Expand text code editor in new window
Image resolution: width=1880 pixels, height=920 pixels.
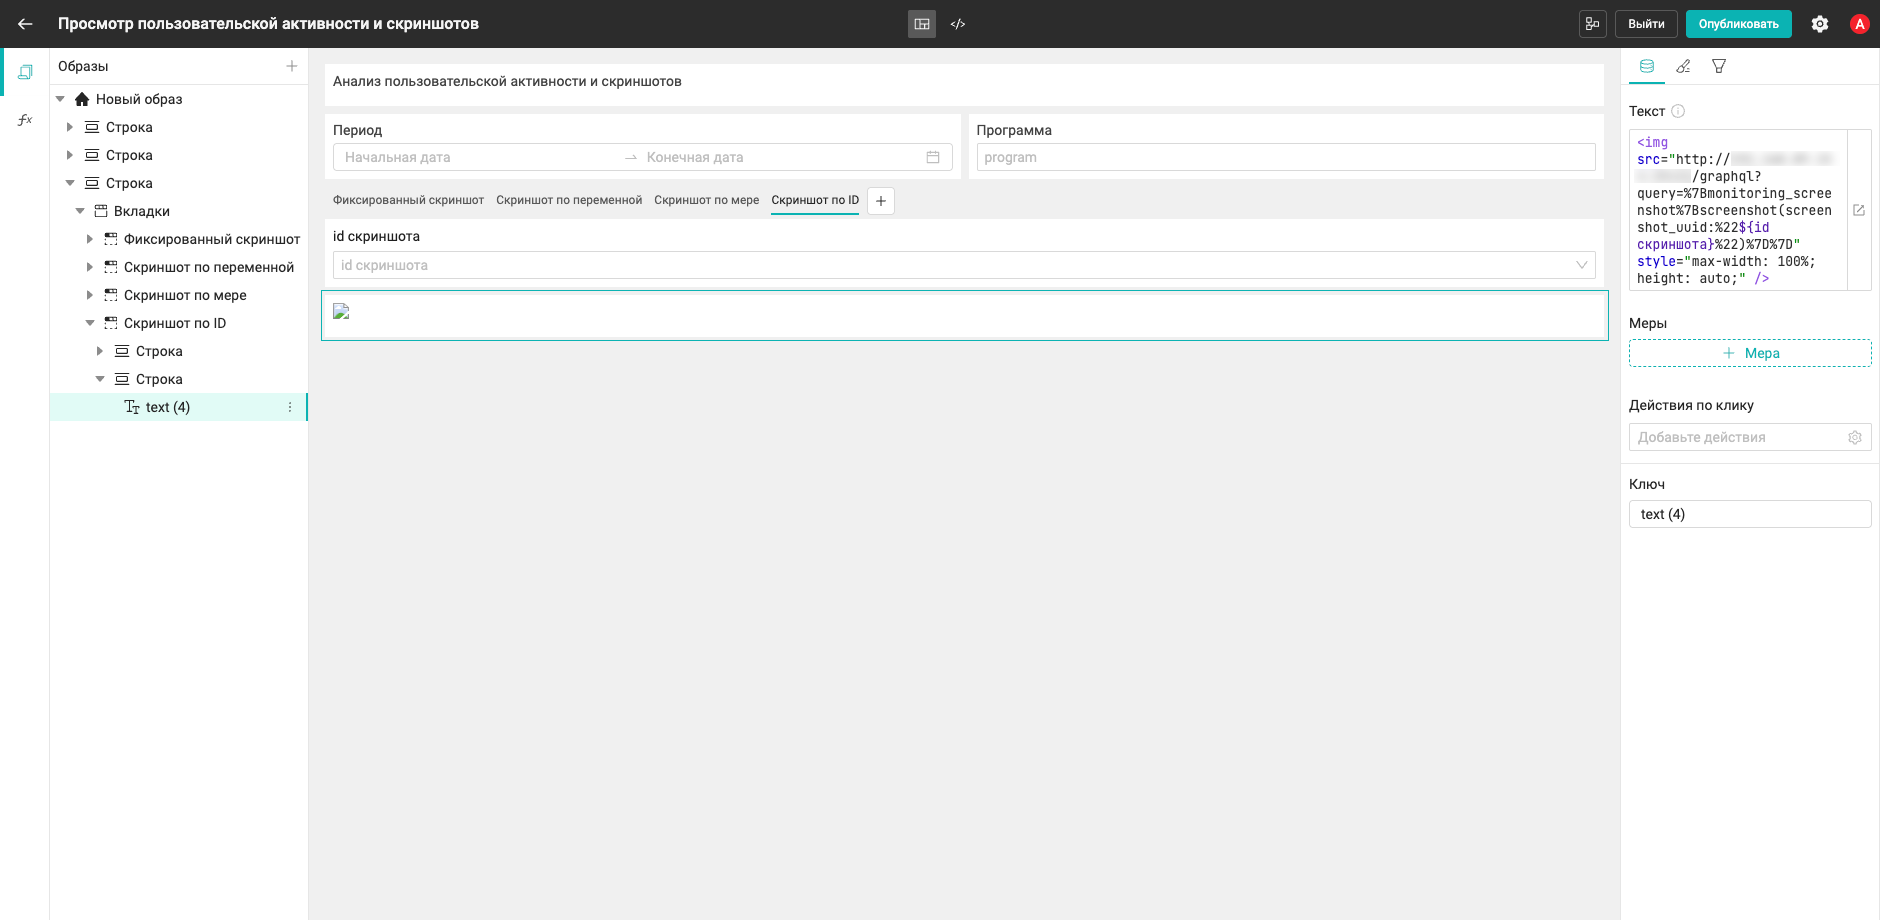click(x=1859, y=210)
